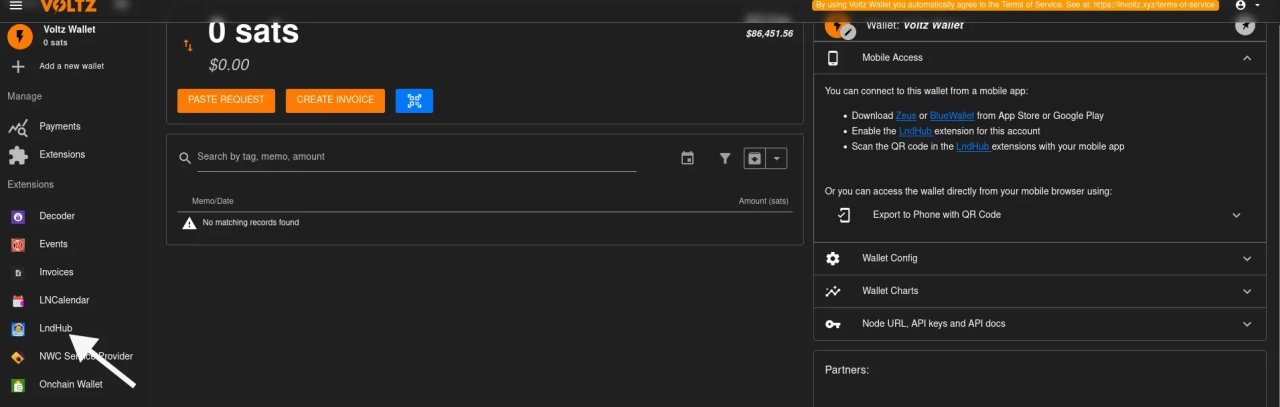This screenshot has height=407, width=1280.
Task: Click the Memo/Date column header
Action: pos(213,201)
